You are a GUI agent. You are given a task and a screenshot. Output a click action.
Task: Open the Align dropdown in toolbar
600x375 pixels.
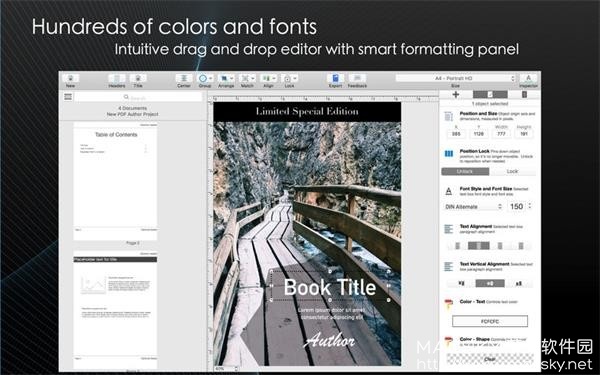(x=268, y=78)
